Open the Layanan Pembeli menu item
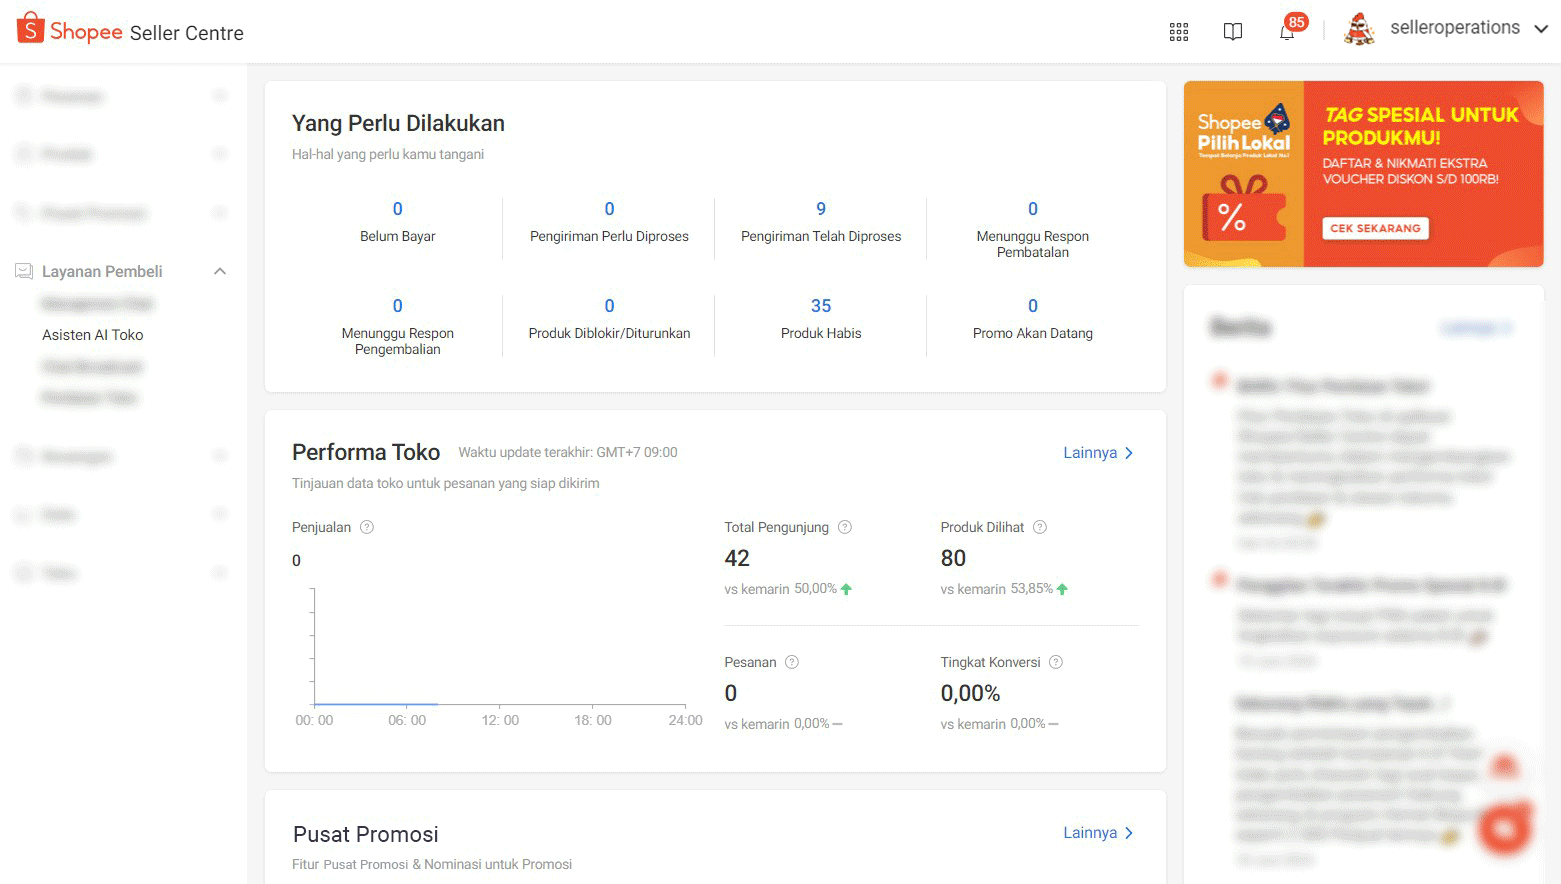The height and width of the screenshot is (884, 1561). (101, 270)
